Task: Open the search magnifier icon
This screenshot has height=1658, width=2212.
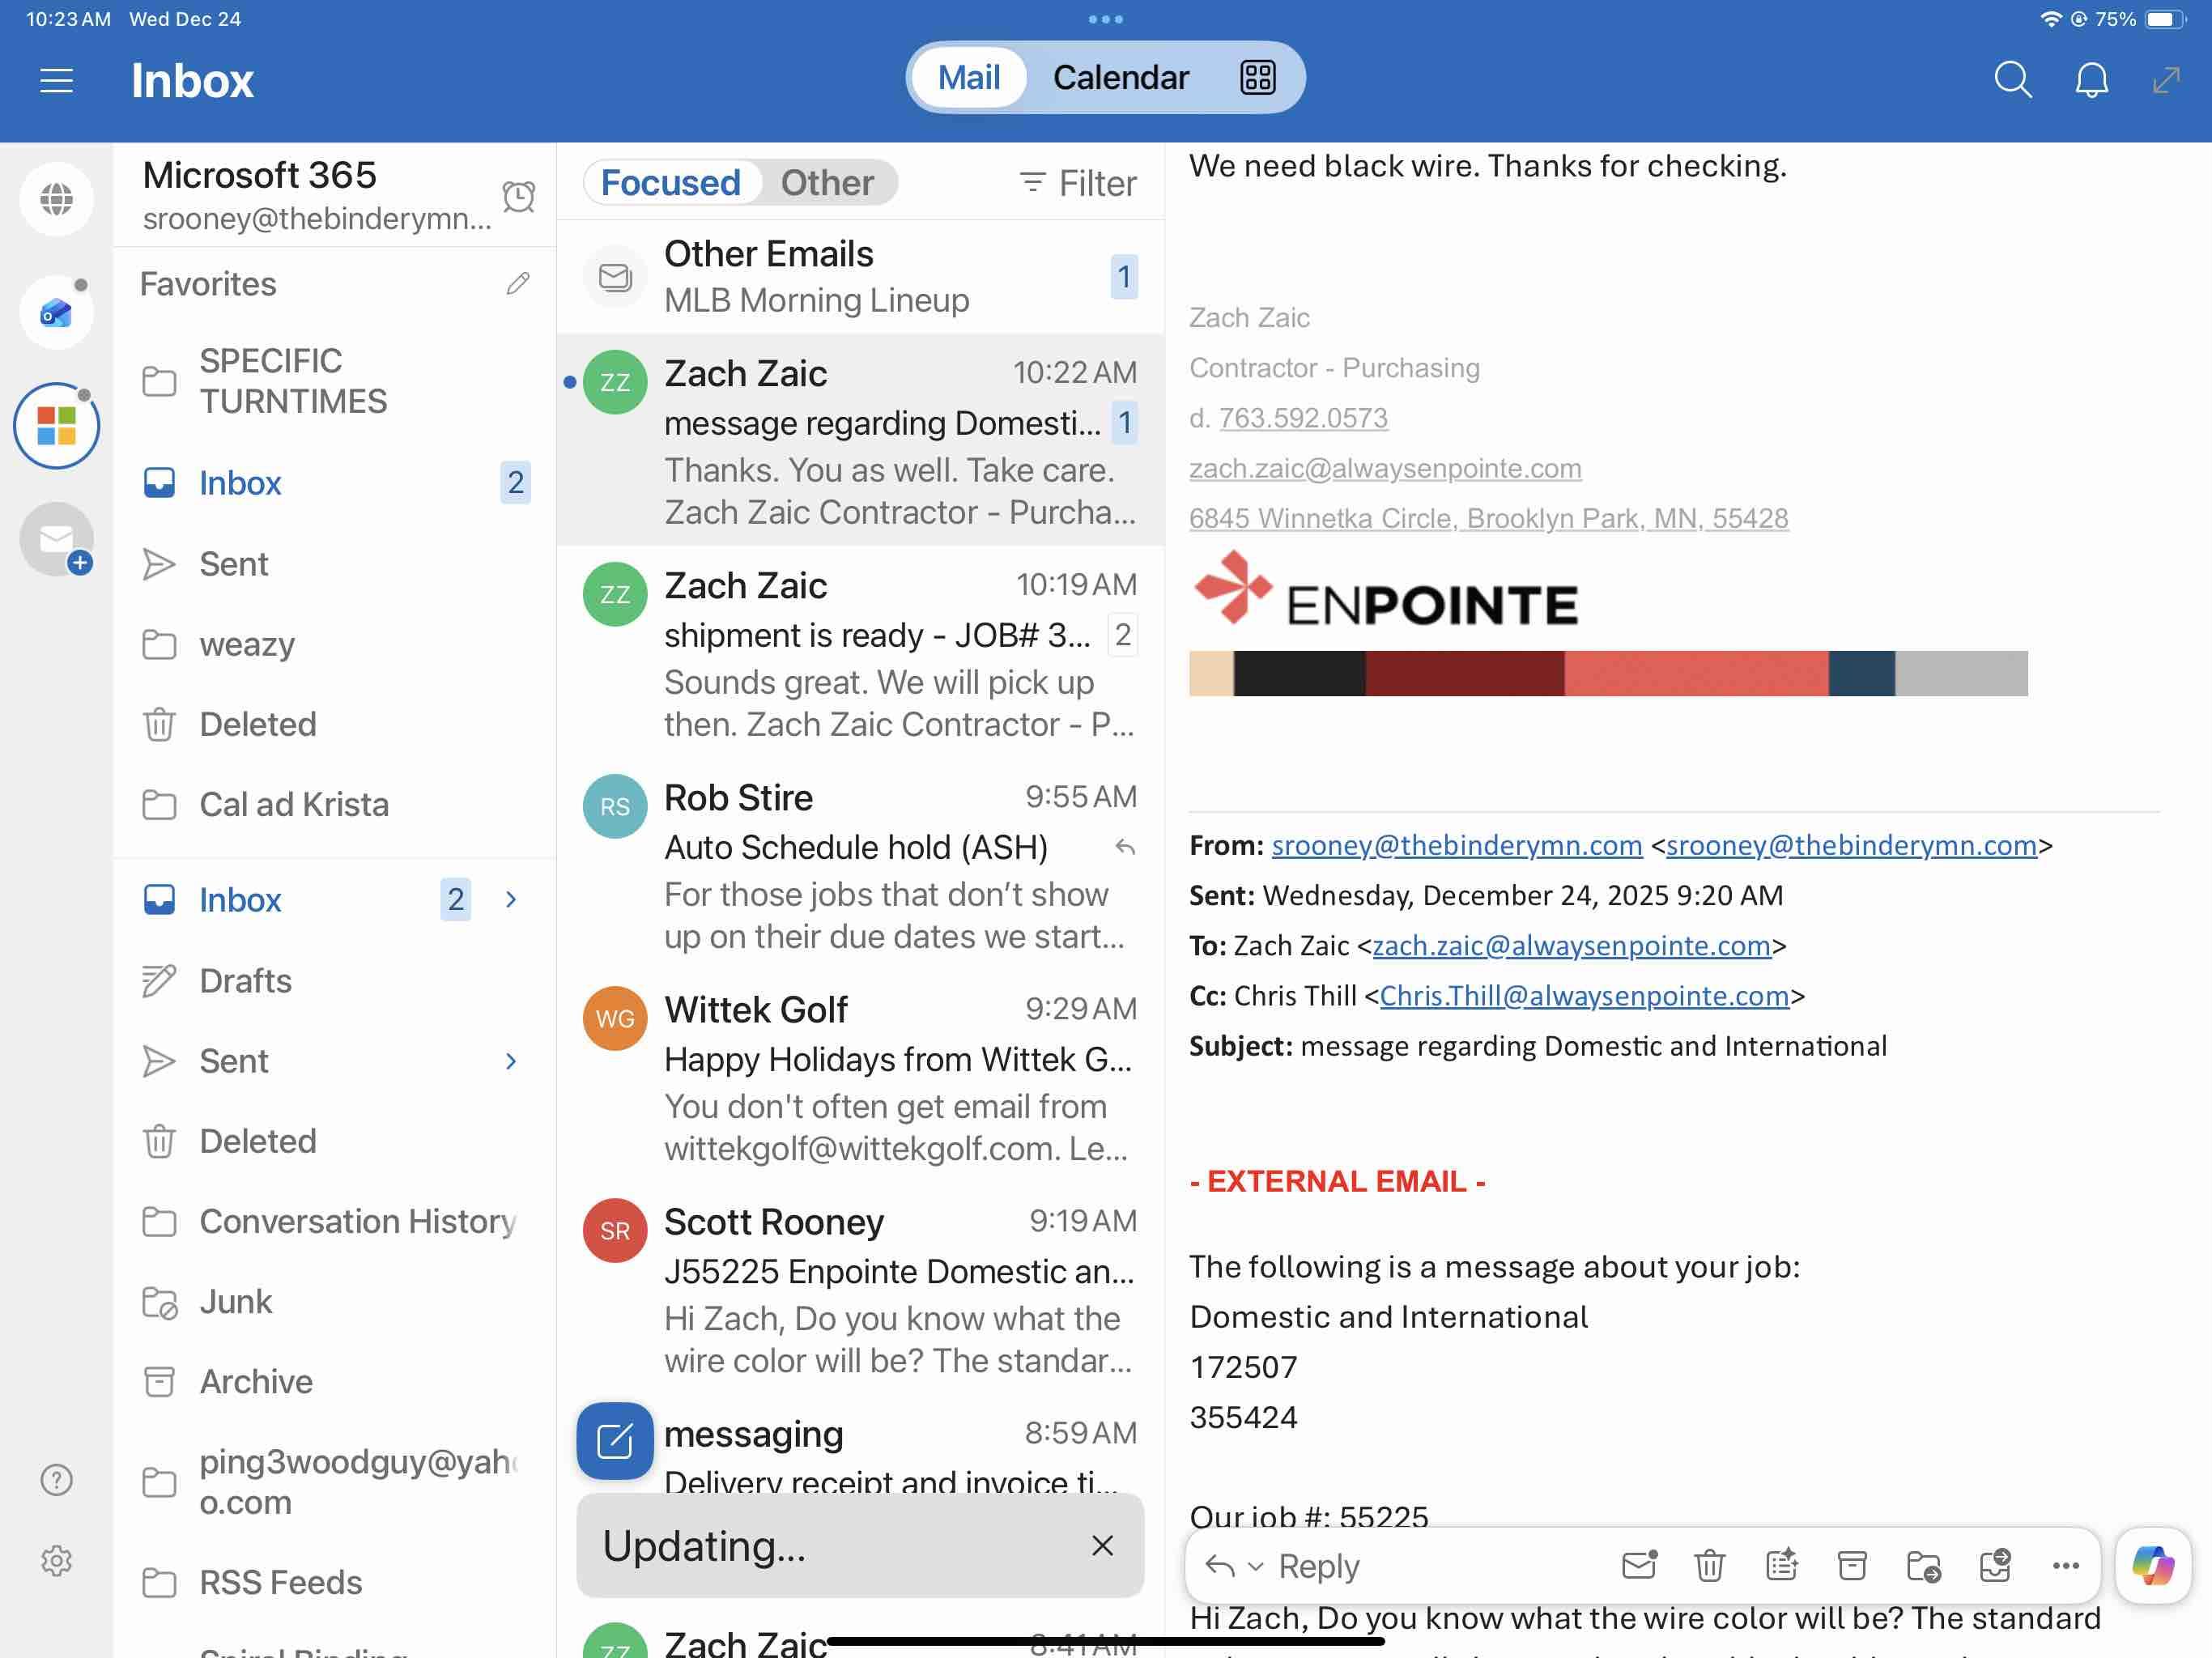Action: click(x=2012, y=79)
